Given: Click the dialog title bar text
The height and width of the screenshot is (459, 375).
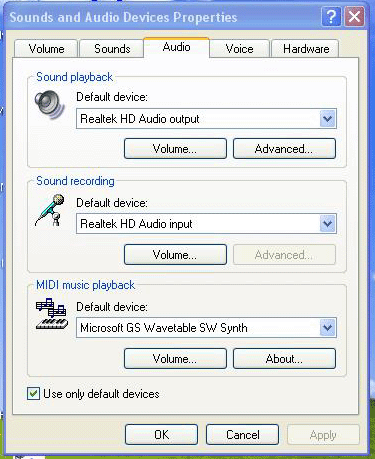Looking at the screenshot, I should click(123, 17).
